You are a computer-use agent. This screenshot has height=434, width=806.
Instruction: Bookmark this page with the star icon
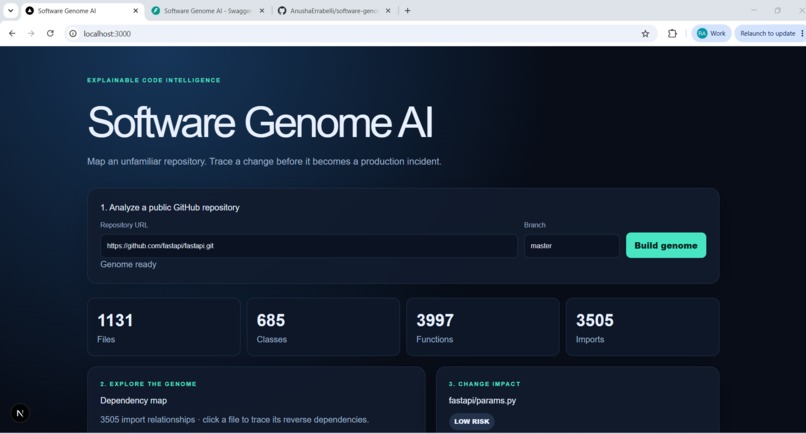click(645, 33)
